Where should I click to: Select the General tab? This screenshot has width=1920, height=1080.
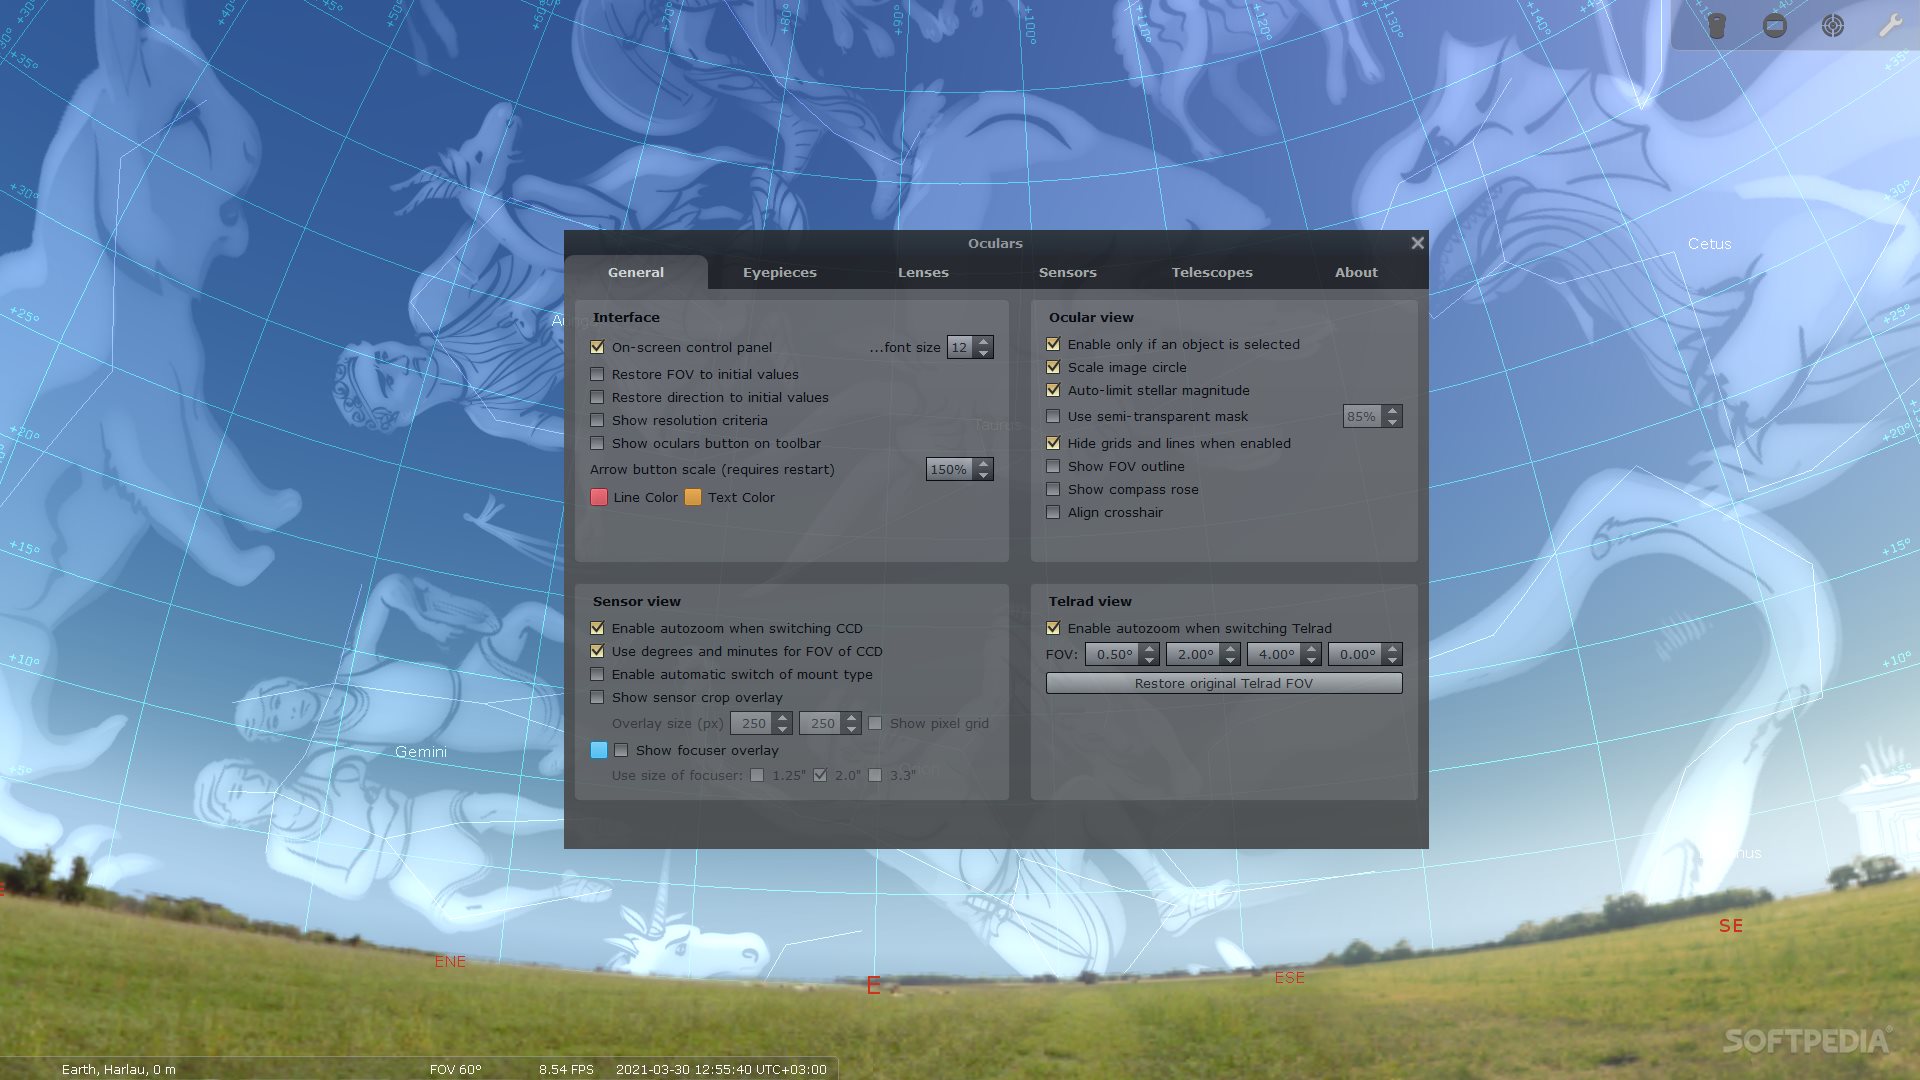point(636,272)
